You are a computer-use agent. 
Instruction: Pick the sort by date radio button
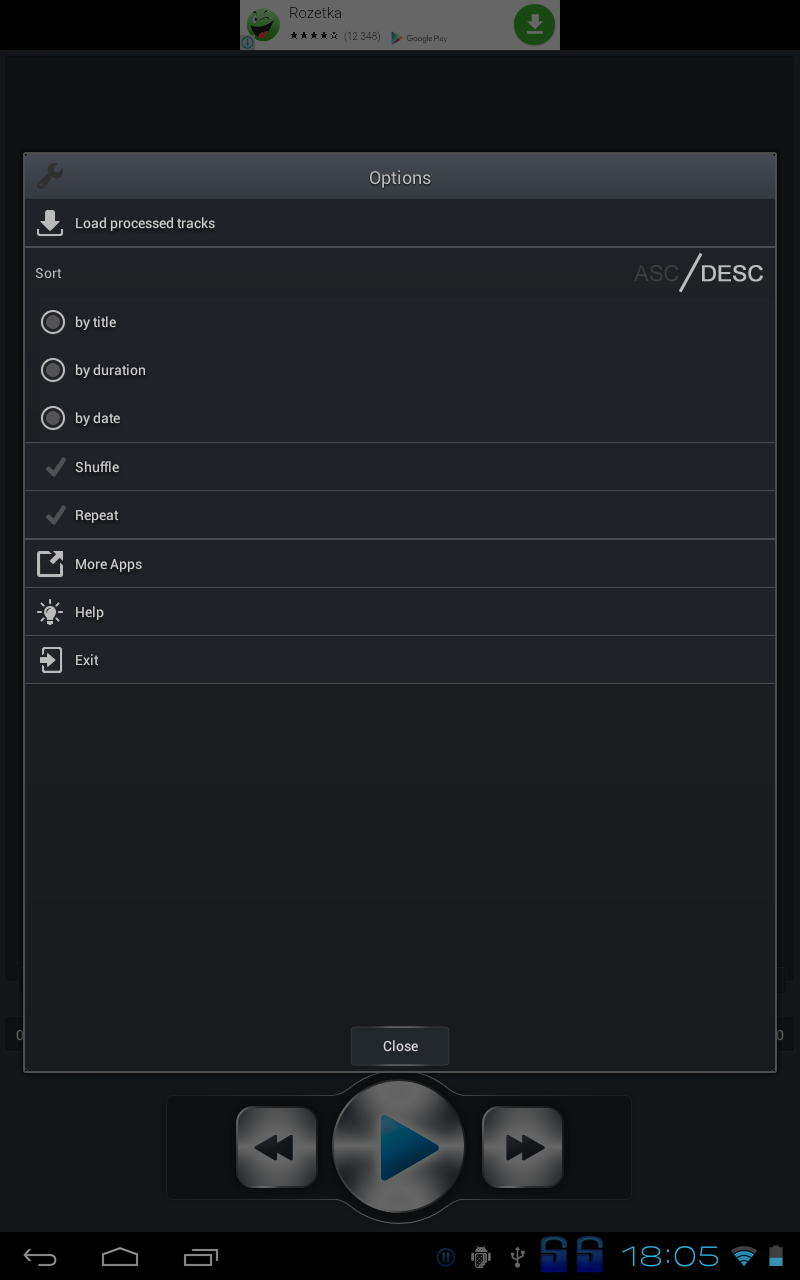click(53, 418)
